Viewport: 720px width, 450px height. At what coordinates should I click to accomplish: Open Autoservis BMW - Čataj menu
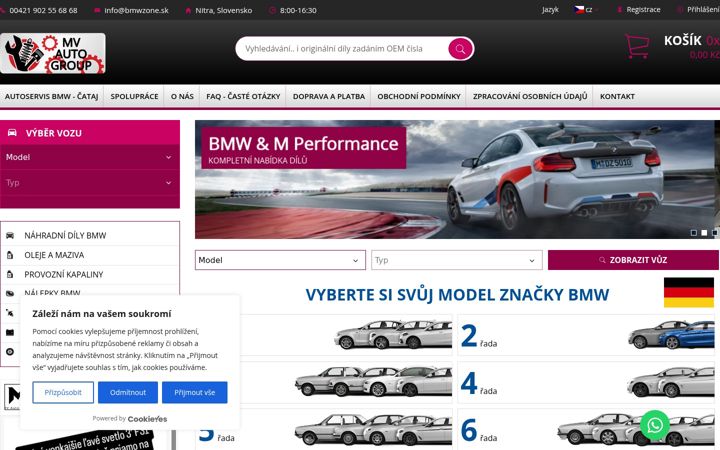click(x=51, y=96)
